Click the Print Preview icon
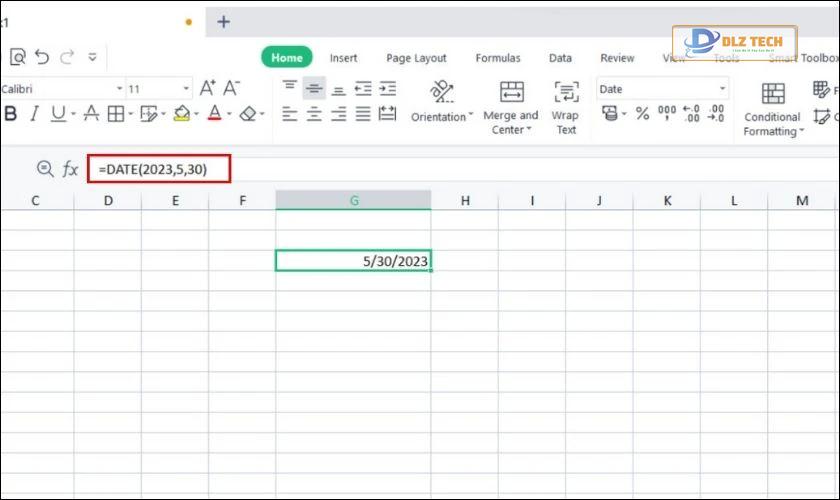840x500 pixels. coord(18,57)
